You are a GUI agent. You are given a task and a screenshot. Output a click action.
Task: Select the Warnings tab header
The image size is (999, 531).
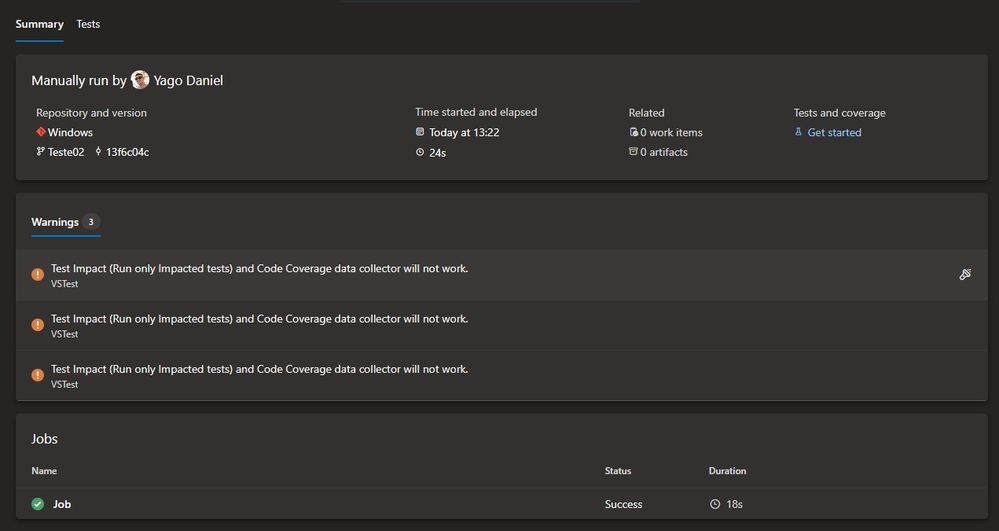coord(55,222)
